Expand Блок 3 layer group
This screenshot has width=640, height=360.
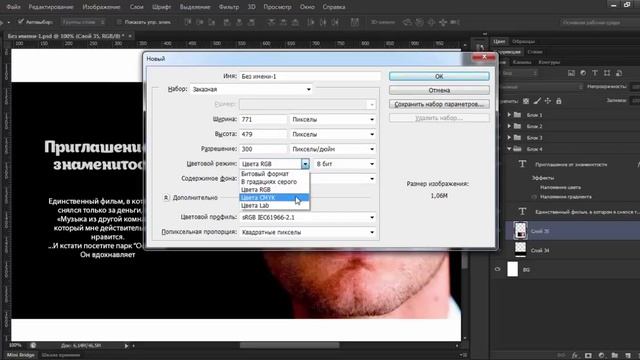[x=509, y=138]
